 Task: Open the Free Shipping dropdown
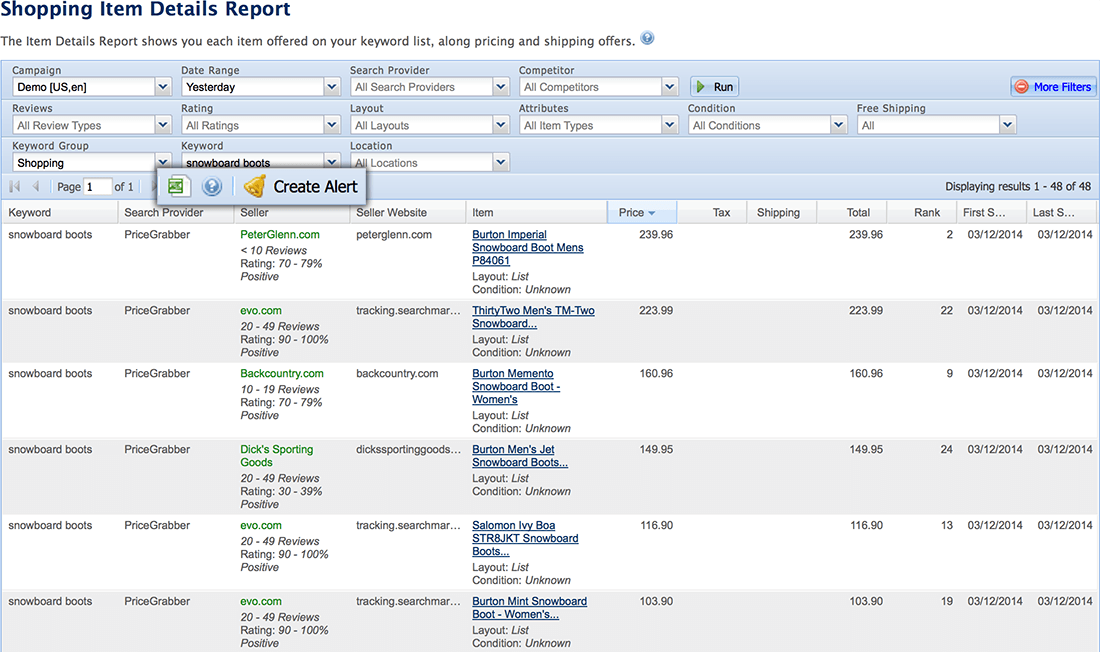click(x=936, y=125)
